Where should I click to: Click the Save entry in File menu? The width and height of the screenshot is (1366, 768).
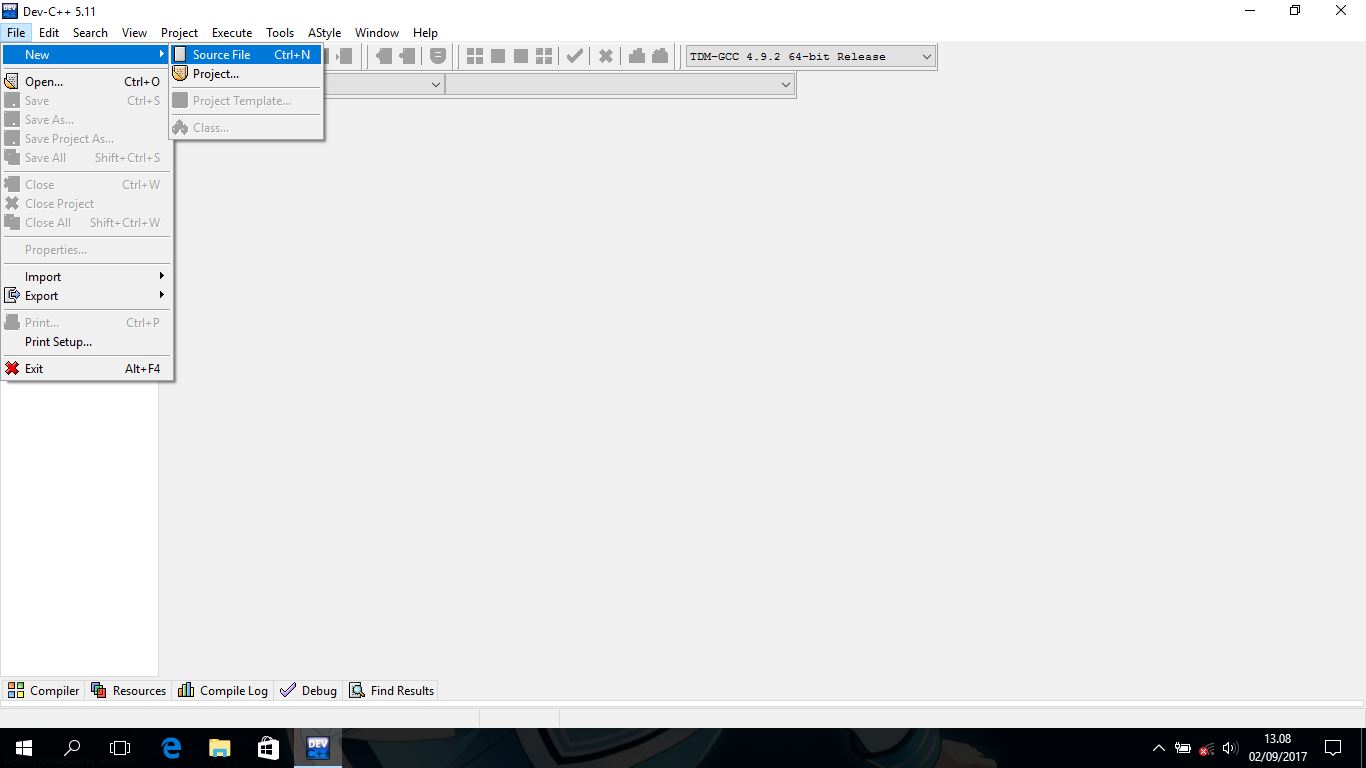pos(86,101)
